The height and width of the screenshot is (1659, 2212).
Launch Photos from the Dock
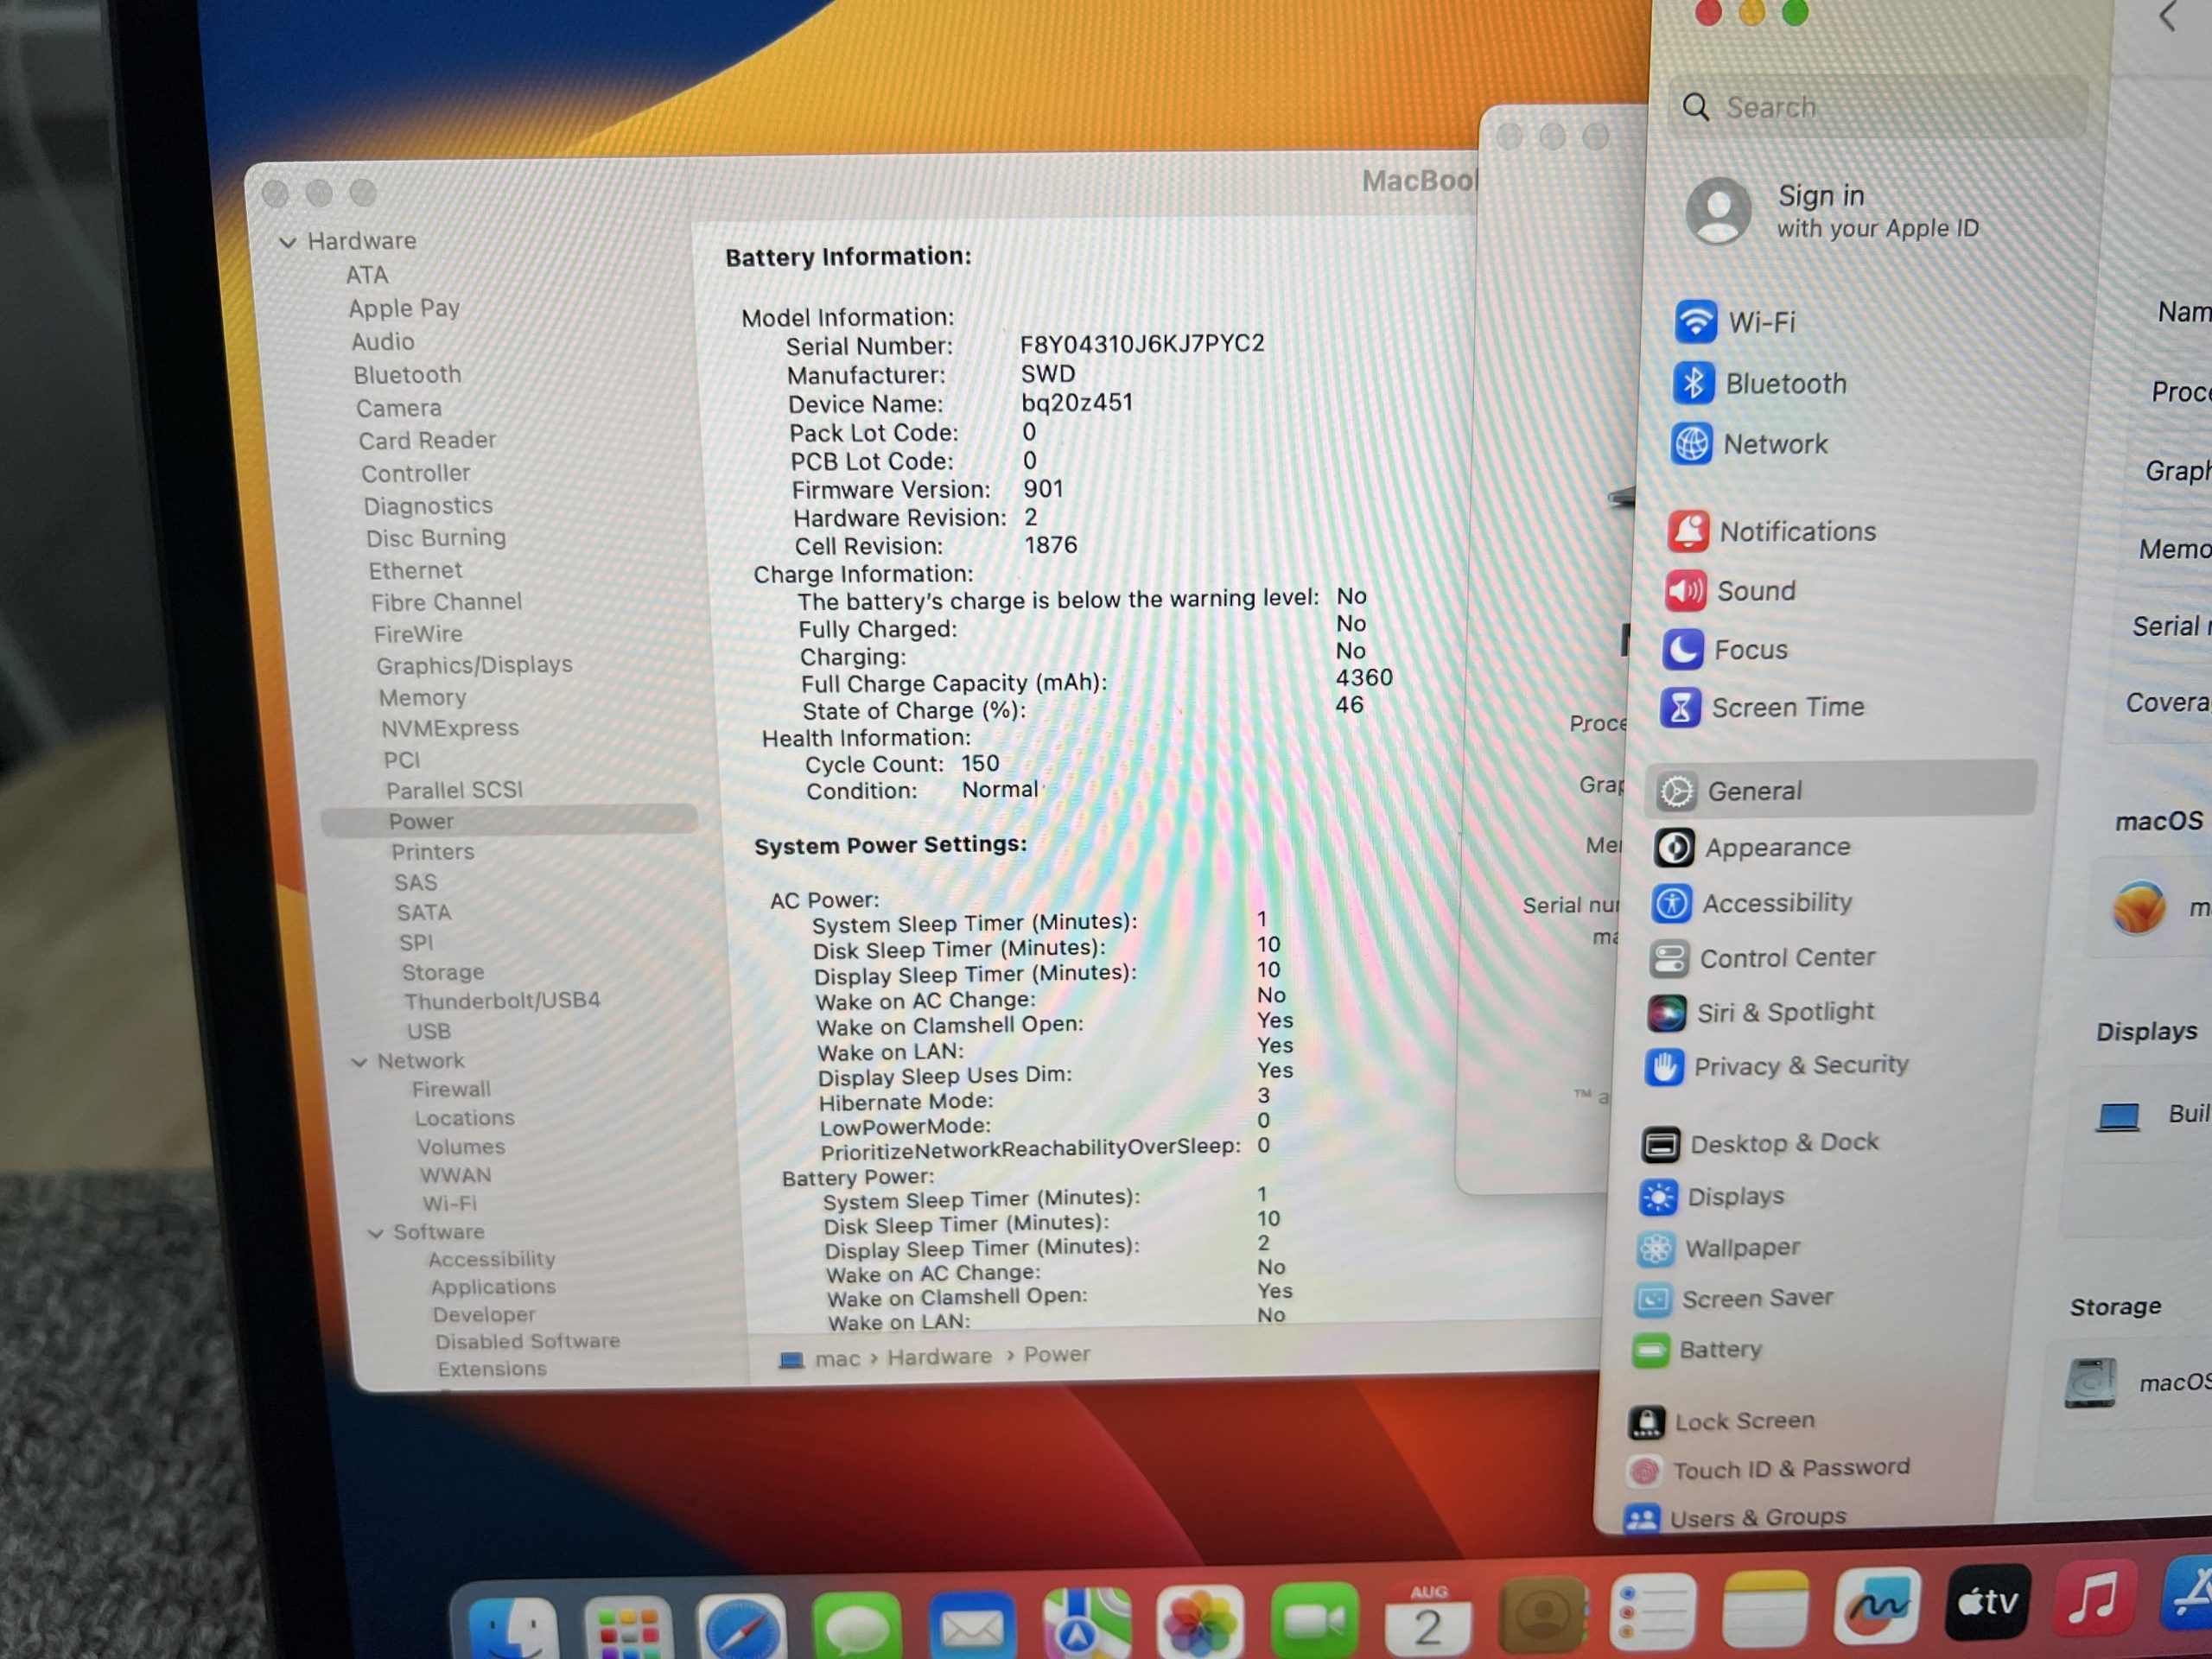coord(1199,1624)
